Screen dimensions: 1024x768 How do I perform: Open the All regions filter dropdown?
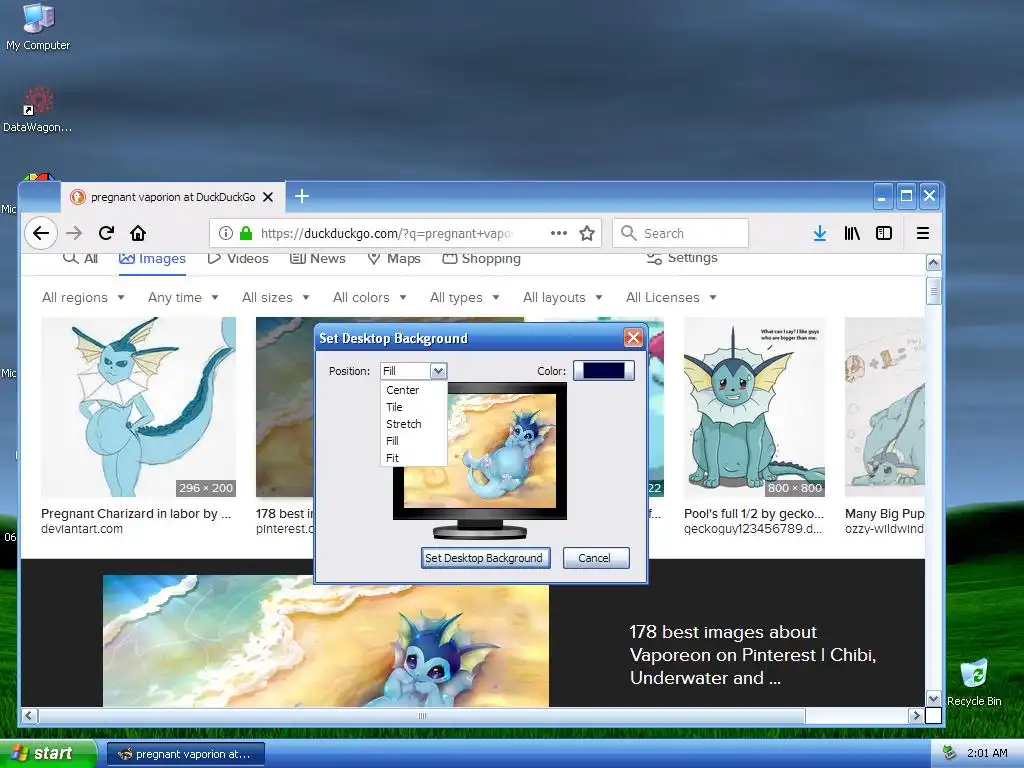[x=83, y=297]
